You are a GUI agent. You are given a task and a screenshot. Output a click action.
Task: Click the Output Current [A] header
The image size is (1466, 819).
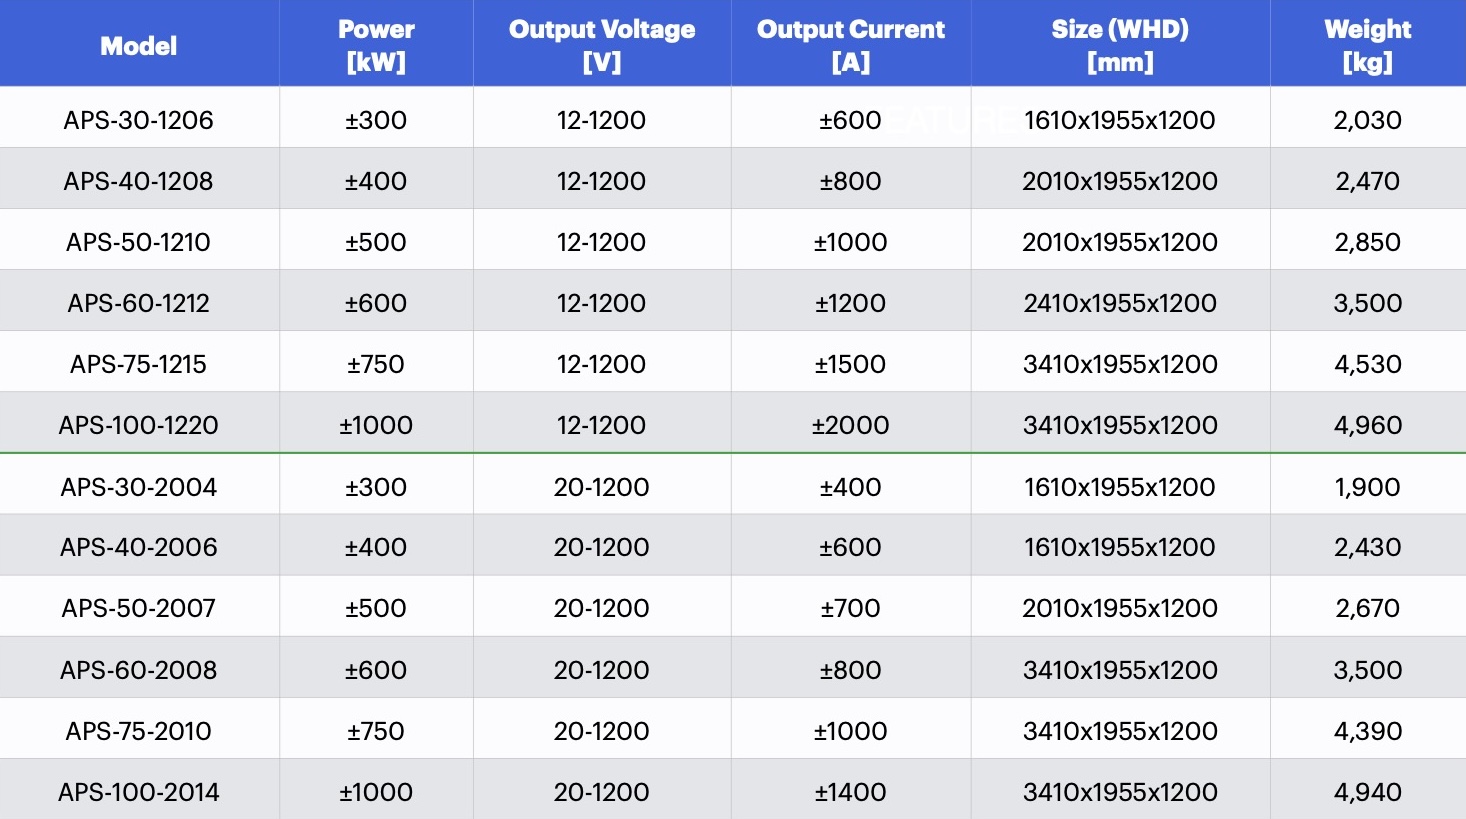(x=851, y=46)
